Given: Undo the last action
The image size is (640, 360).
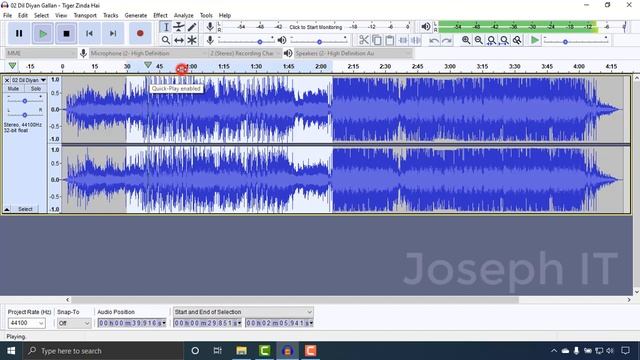Looking at the screenshot, I should pyautogui.click(x=434, y=40).
